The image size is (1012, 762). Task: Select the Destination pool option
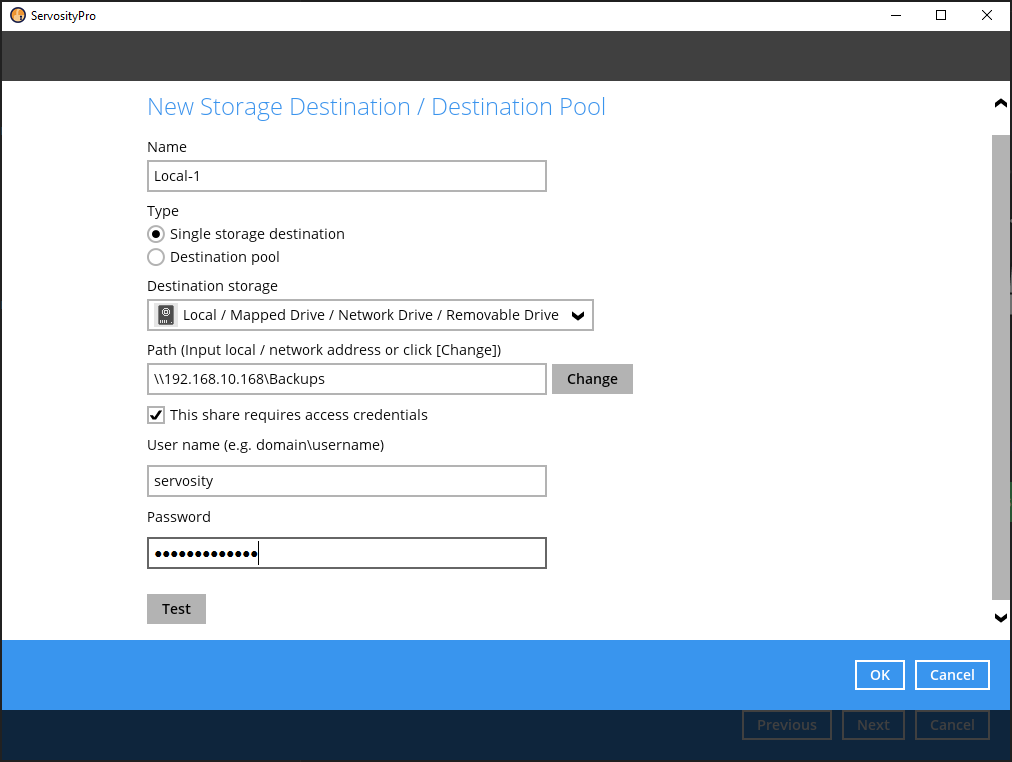(156, 256)
